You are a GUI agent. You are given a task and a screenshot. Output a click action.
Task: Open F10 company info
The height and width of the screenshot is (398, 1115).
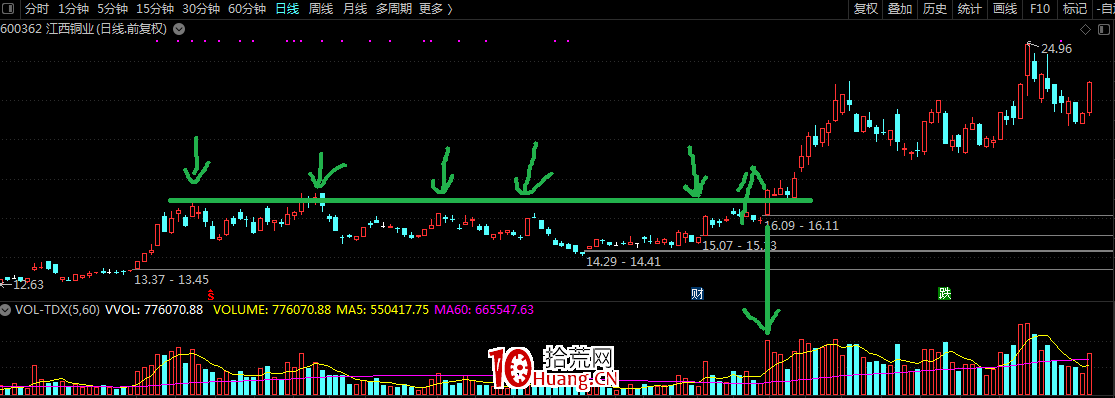[x=1039, y=9]
